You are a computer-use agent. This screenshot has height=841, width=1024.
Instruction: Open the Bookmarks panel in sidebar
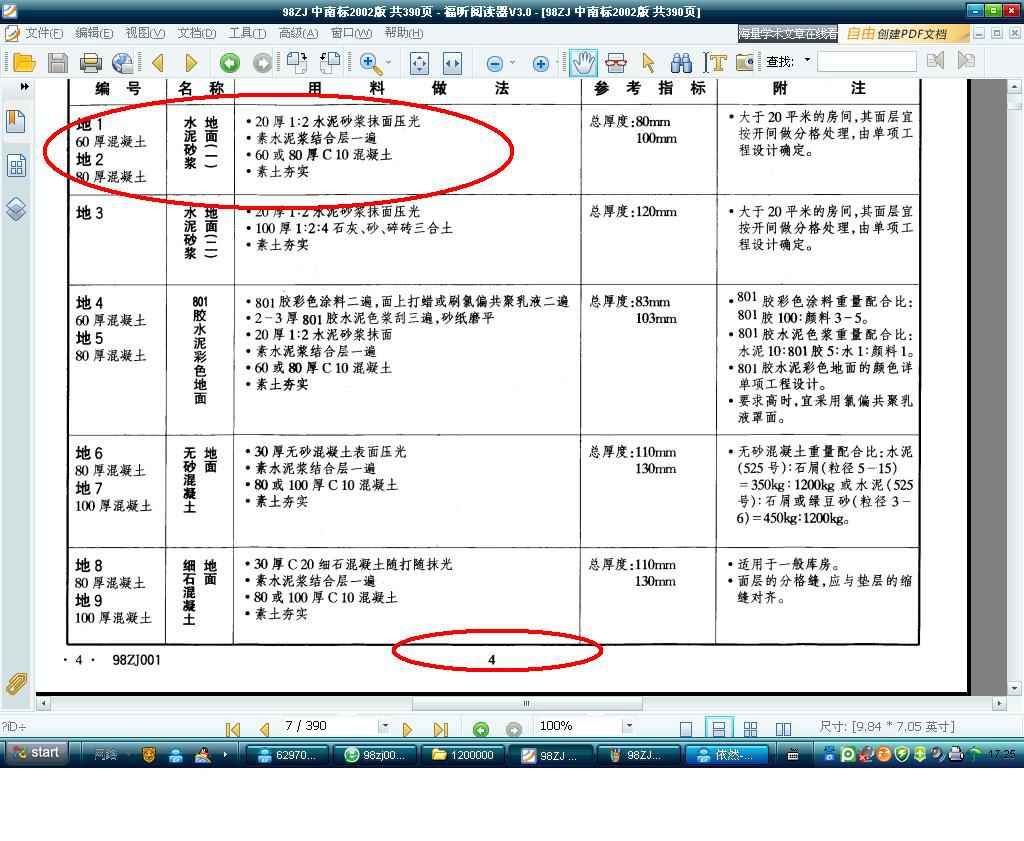pos(16,121)
